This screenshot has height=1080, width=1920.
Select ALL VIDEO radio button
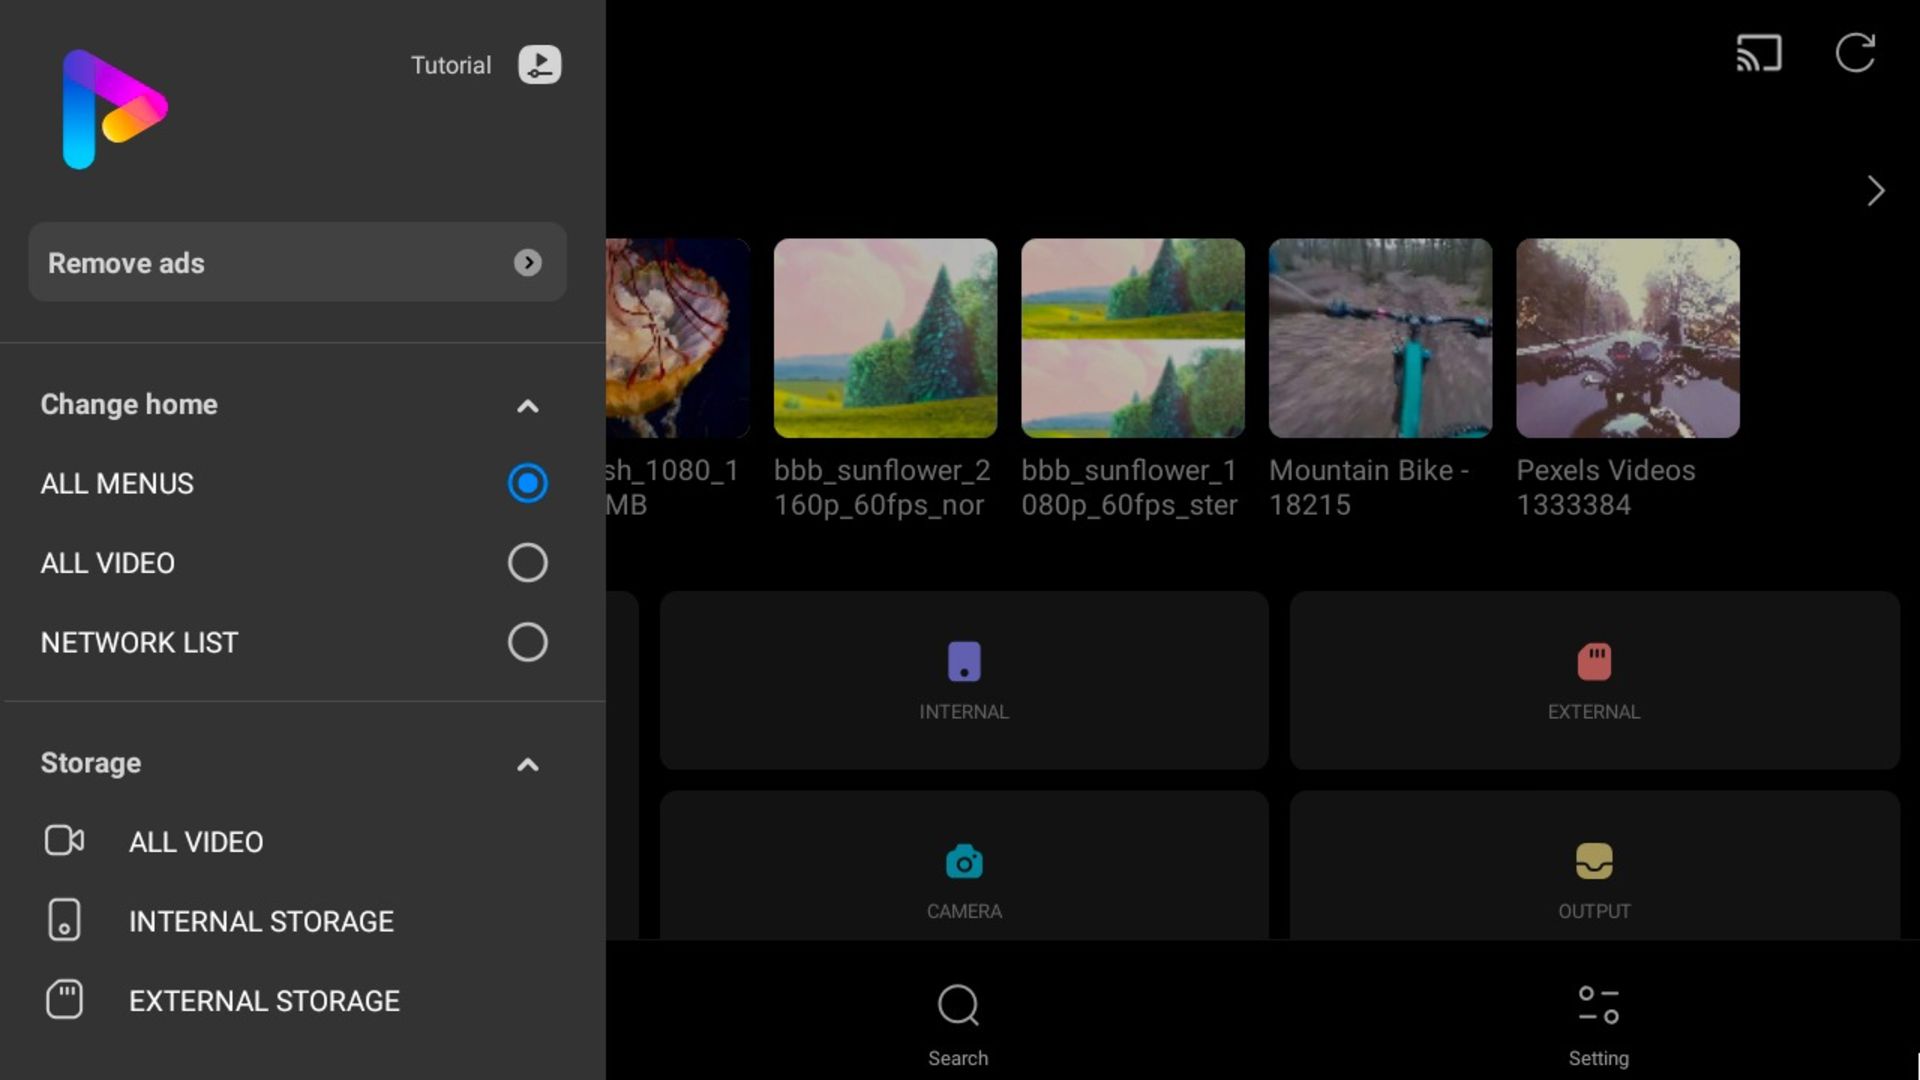click(x=526, y=562)
